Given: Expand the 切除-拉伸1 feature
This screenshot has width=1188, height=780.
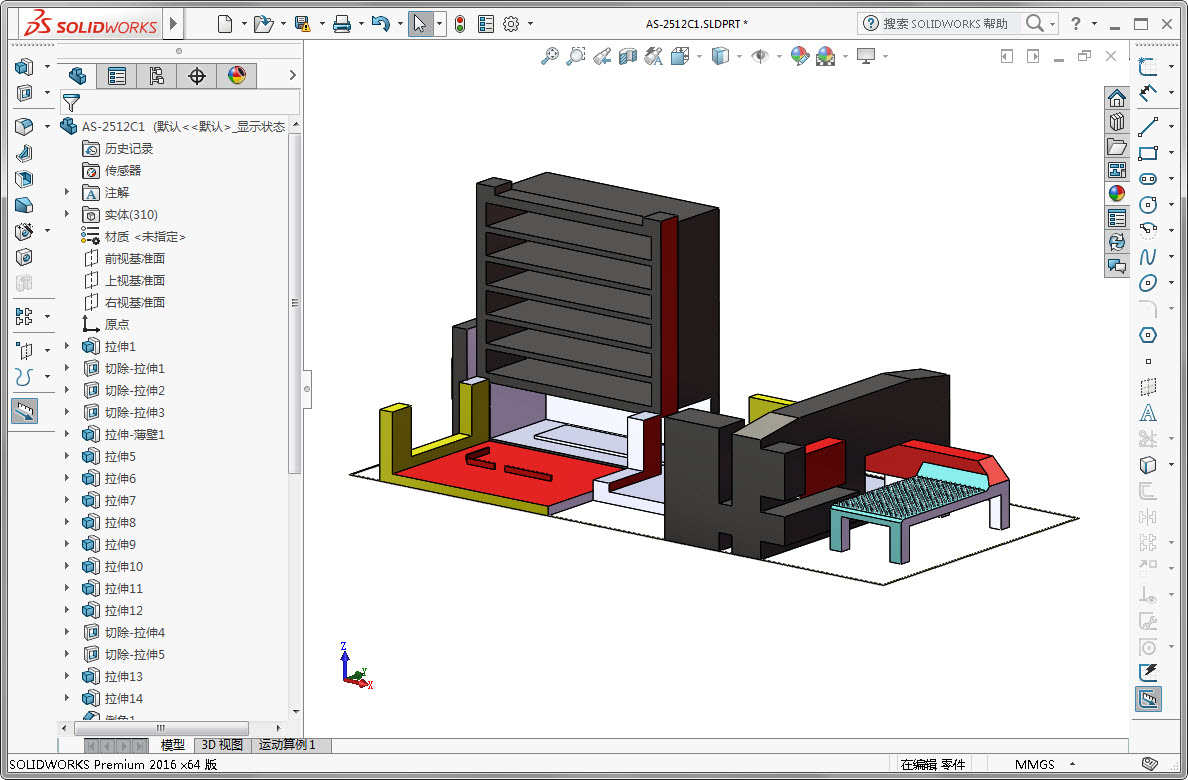Looking at the screenshot, I should click(x=67, y=368).
